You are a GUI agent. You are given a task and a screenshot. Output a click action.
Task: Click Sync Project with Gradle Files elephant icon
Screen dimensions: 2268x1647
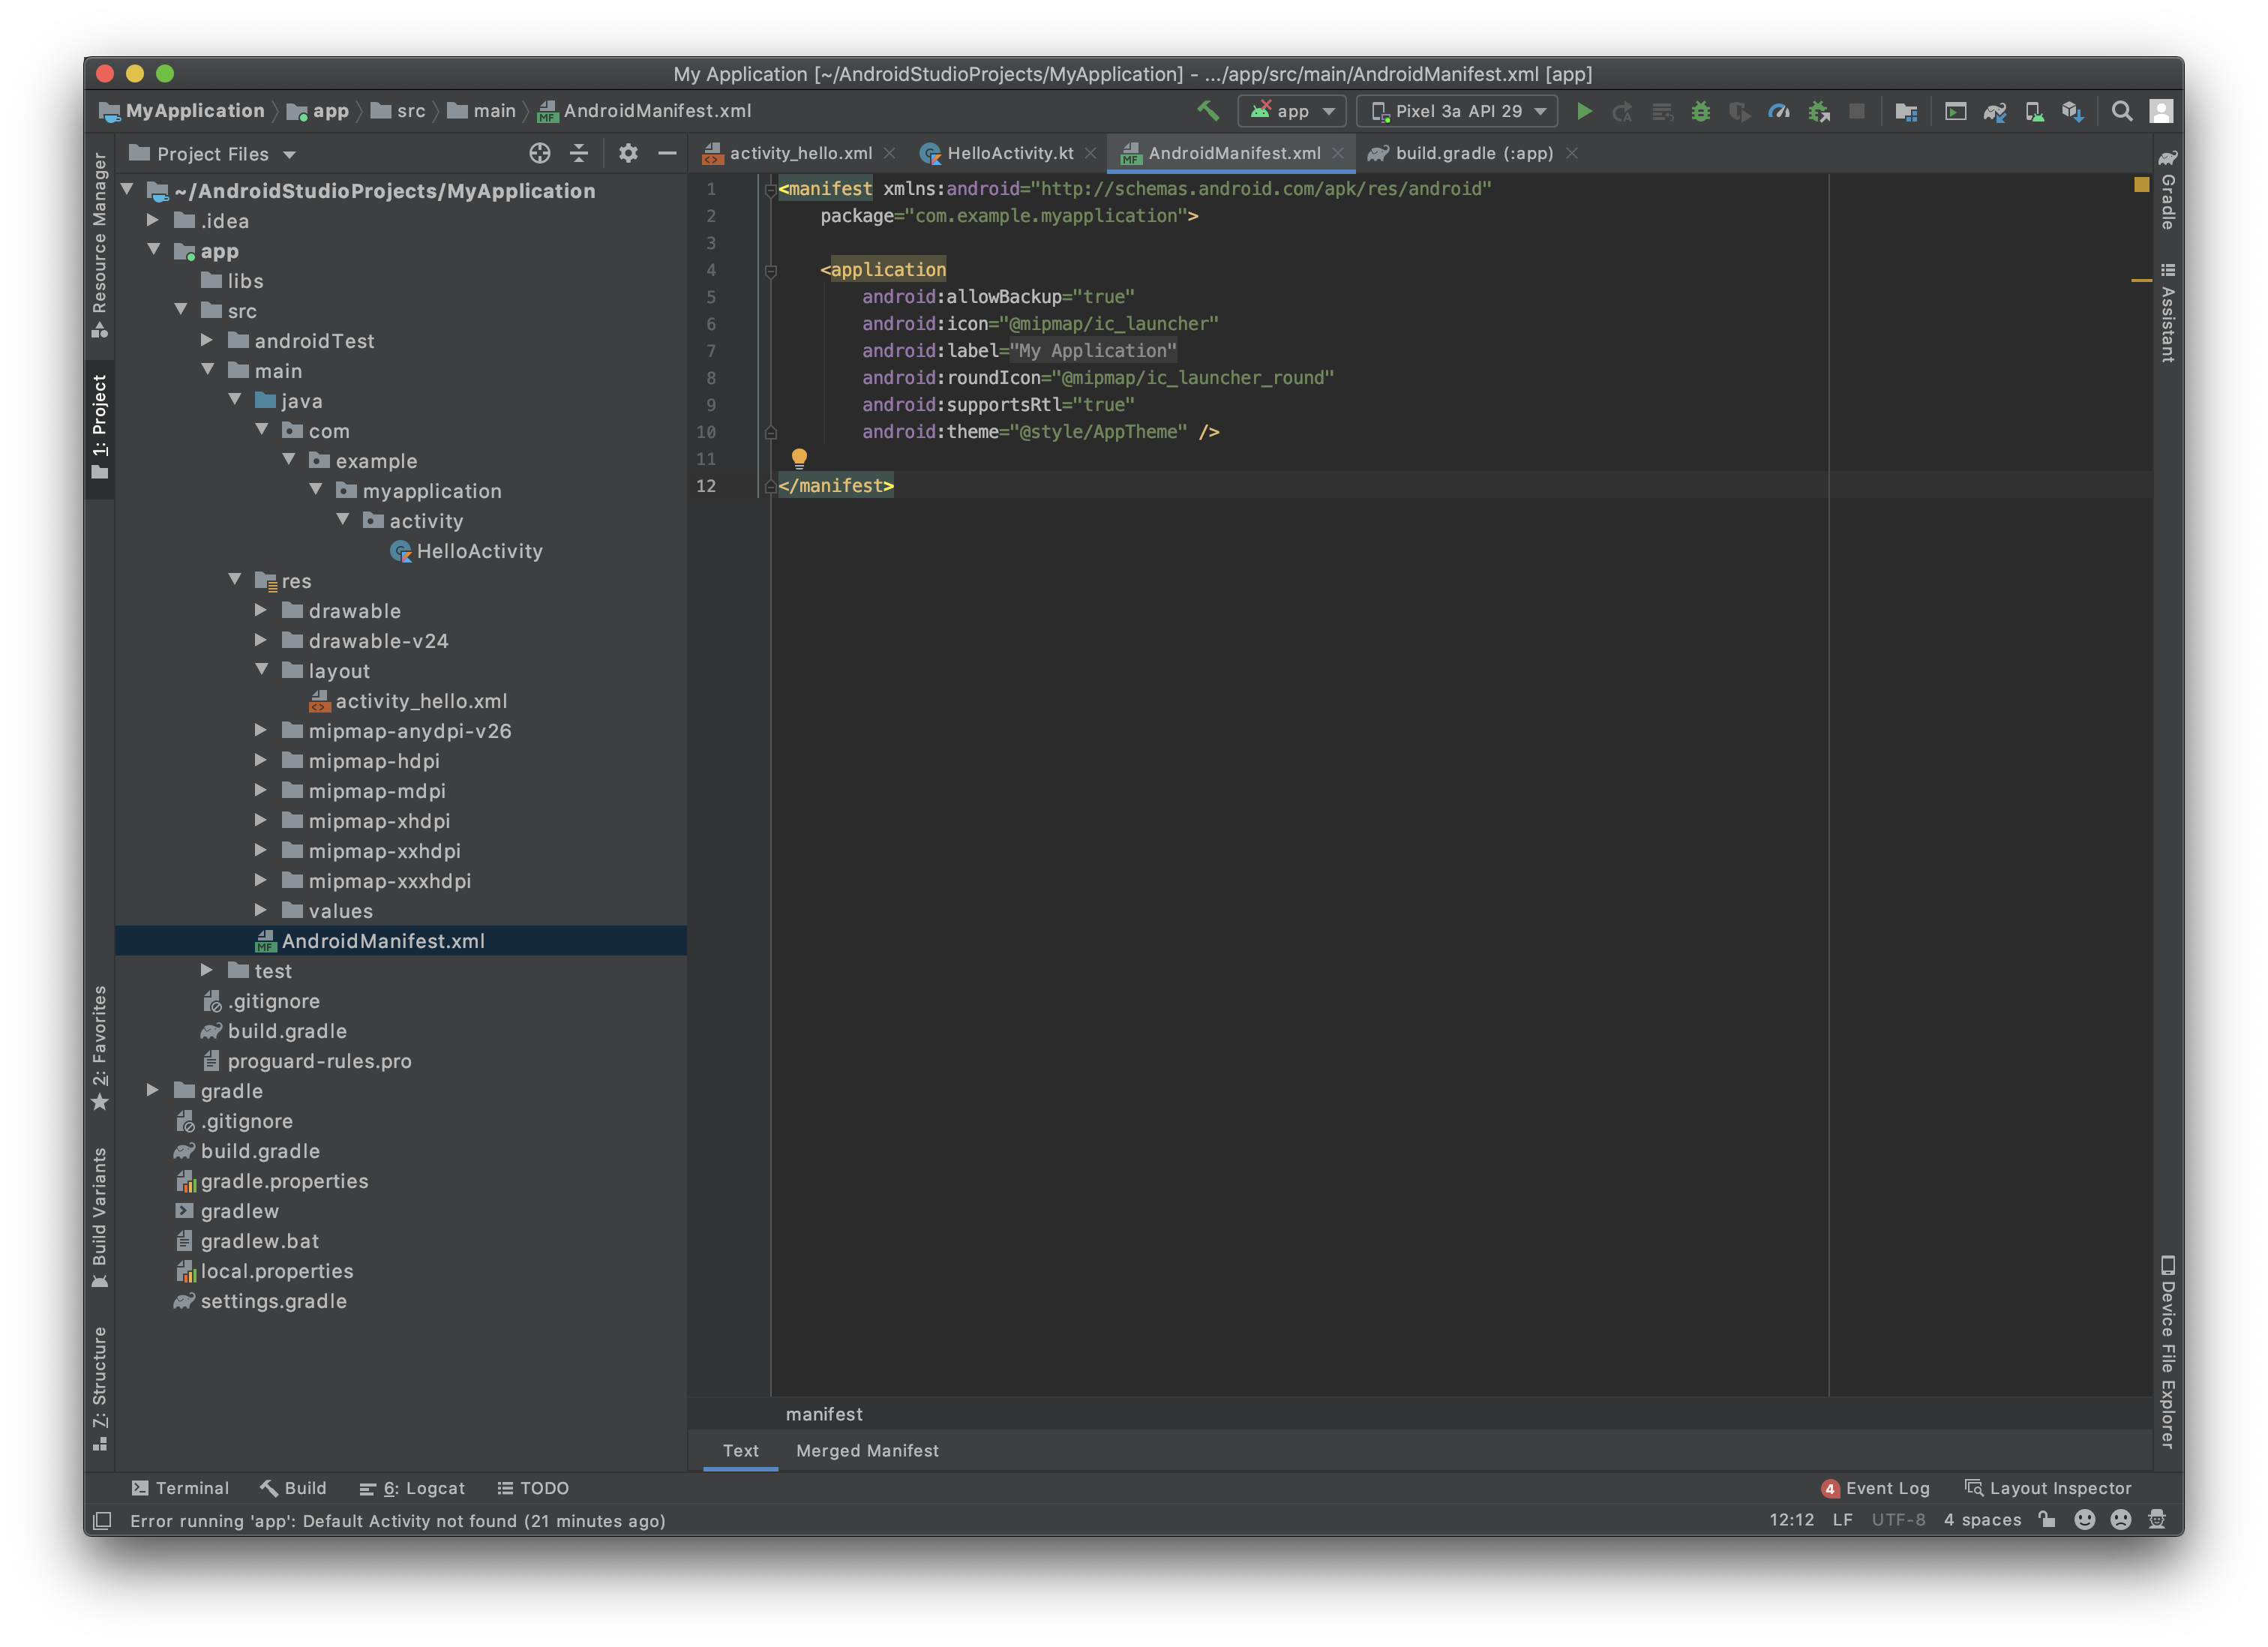pos(1994,111)
